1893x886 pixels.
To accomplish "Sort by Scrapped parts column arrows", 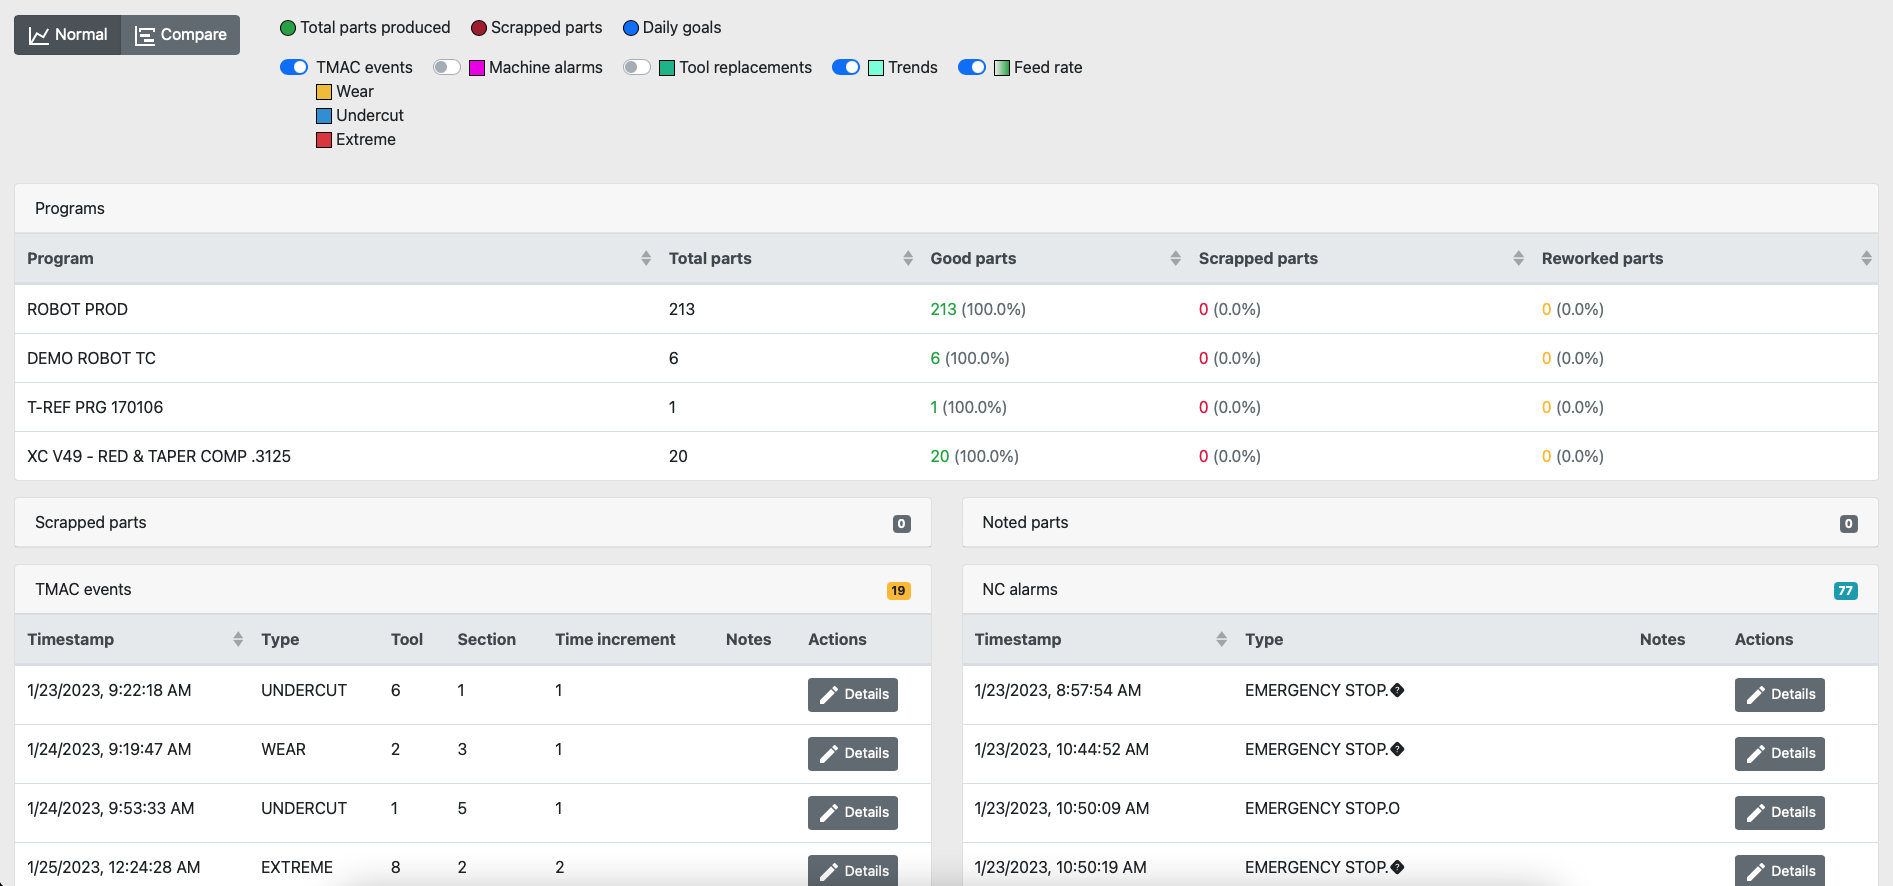I will (1519, 259).
